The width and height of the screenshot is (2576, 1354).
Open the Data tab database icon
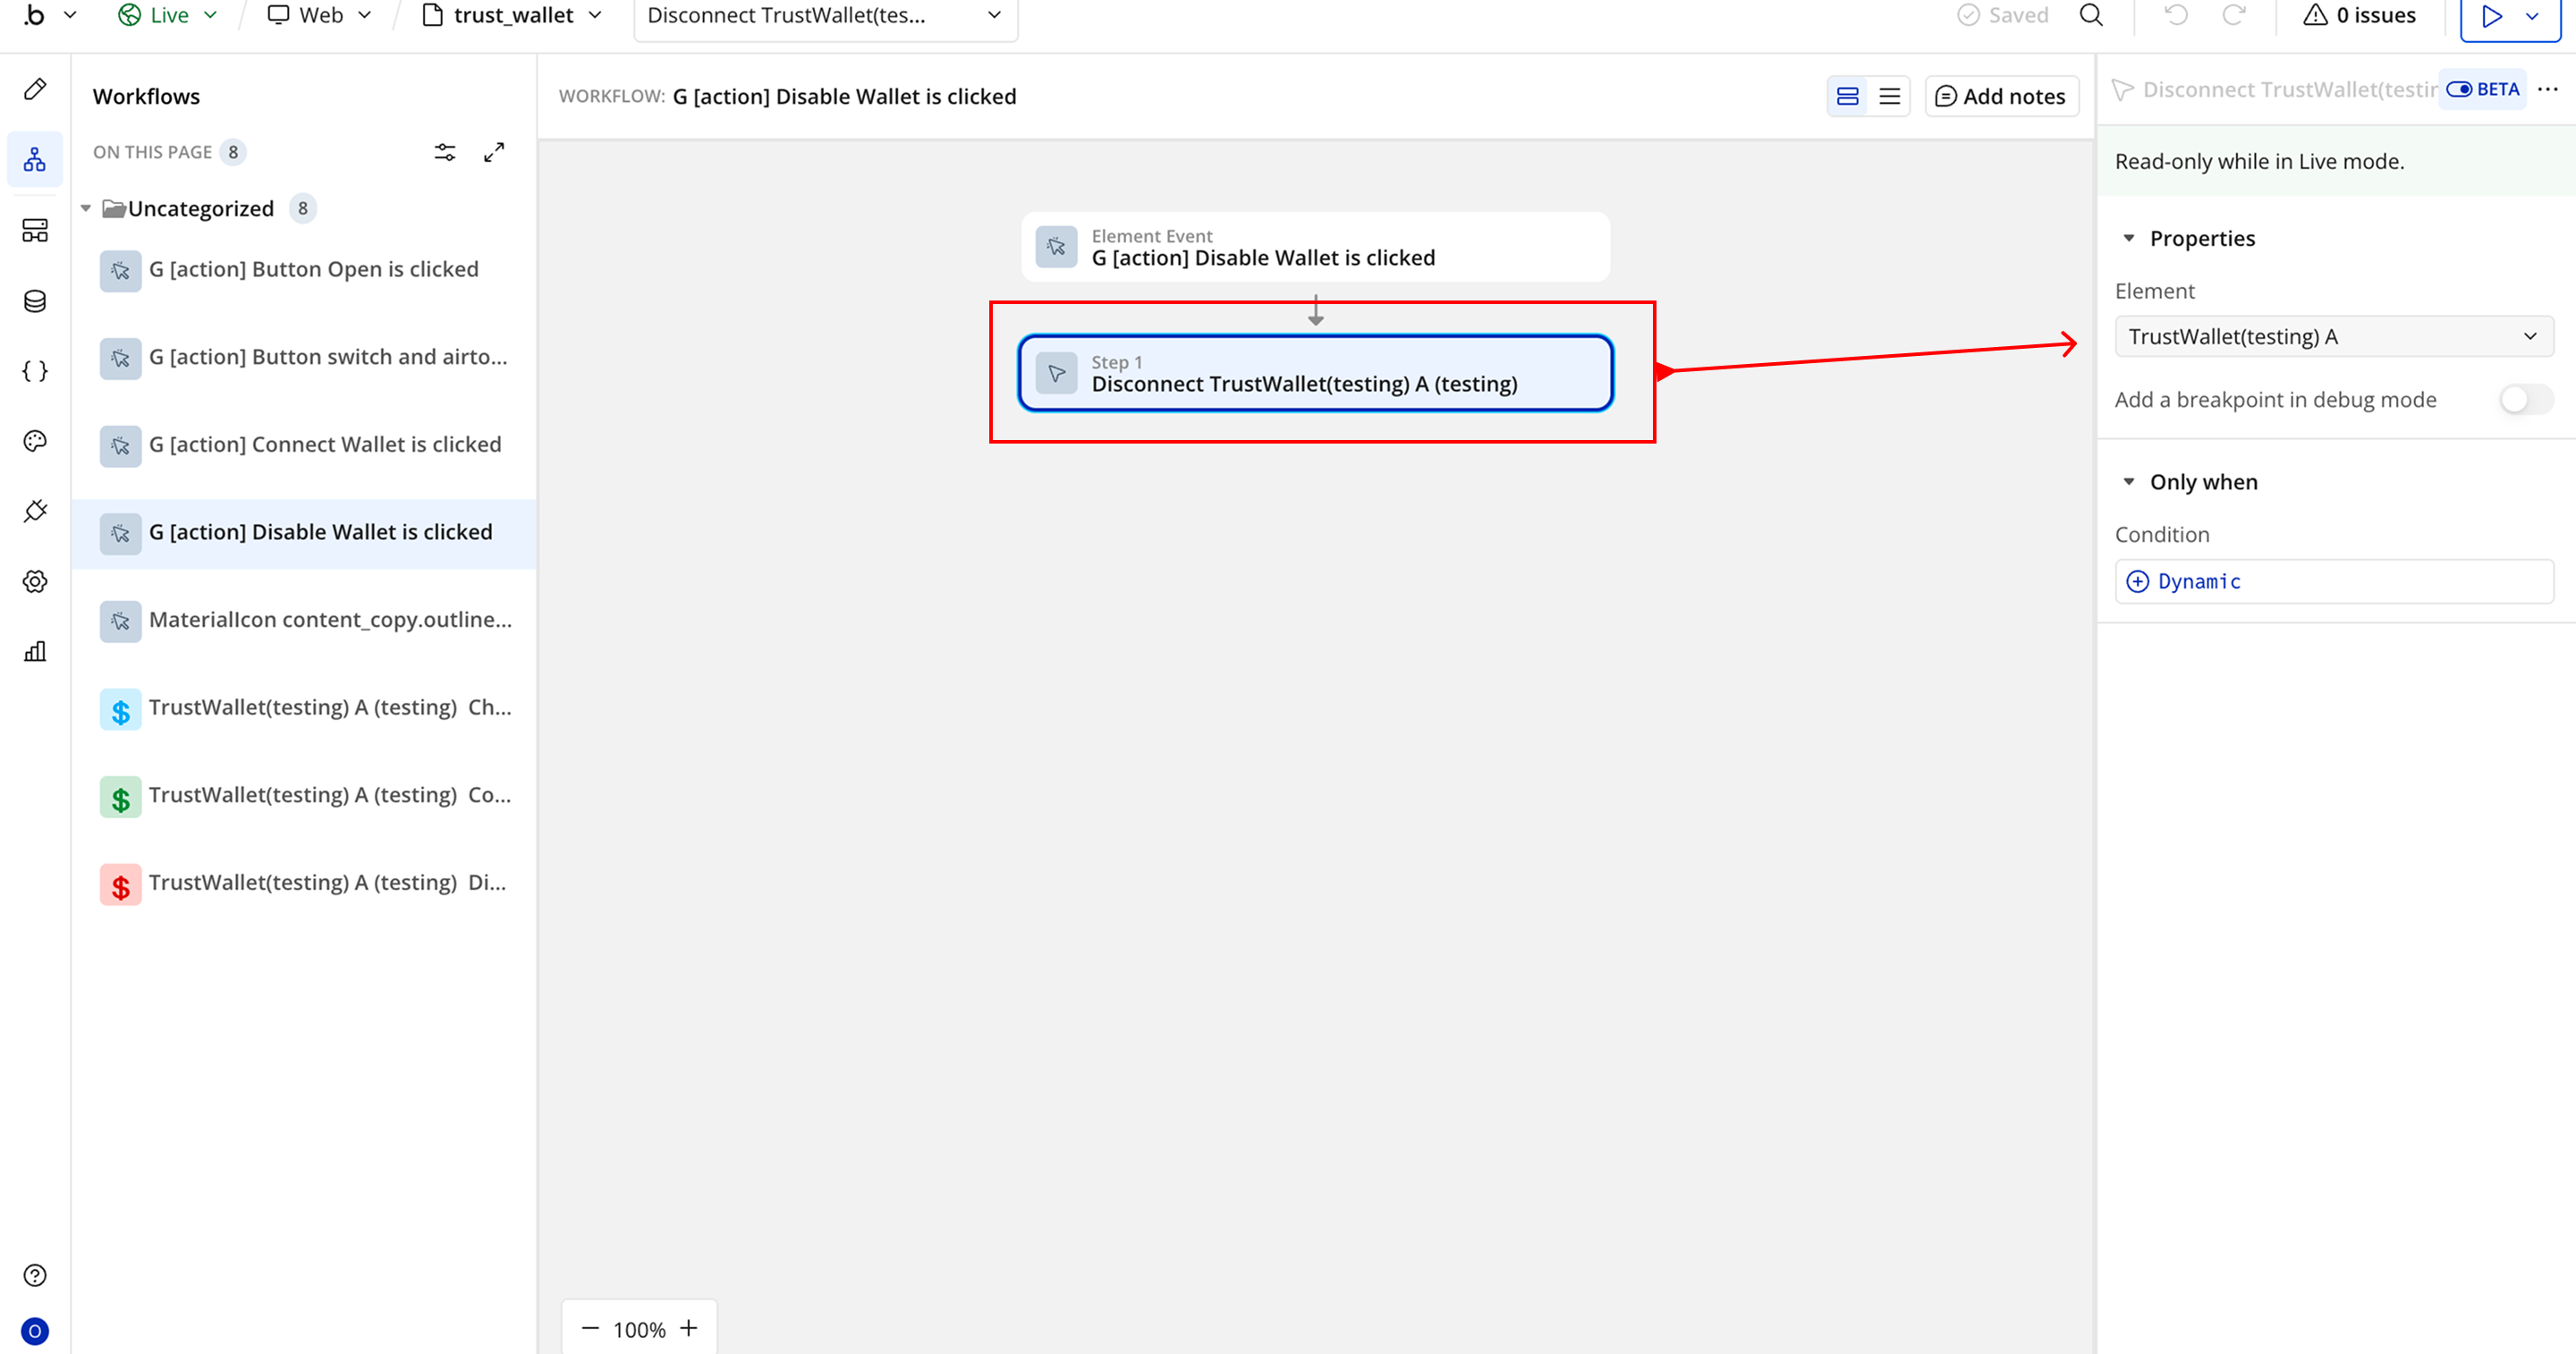coord(35,301)
